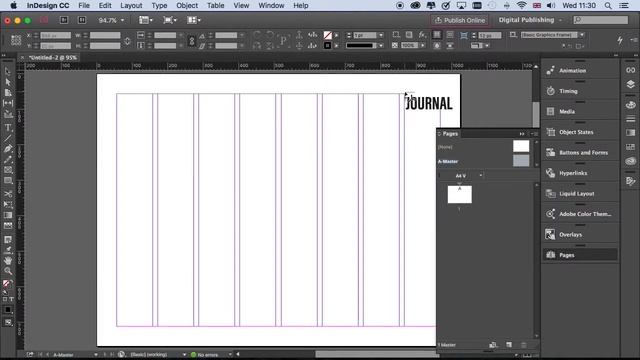Click the fill and stroke swatch in toolbox
Viewport: 640px width, 360px height.
click(x=7, y=284)
